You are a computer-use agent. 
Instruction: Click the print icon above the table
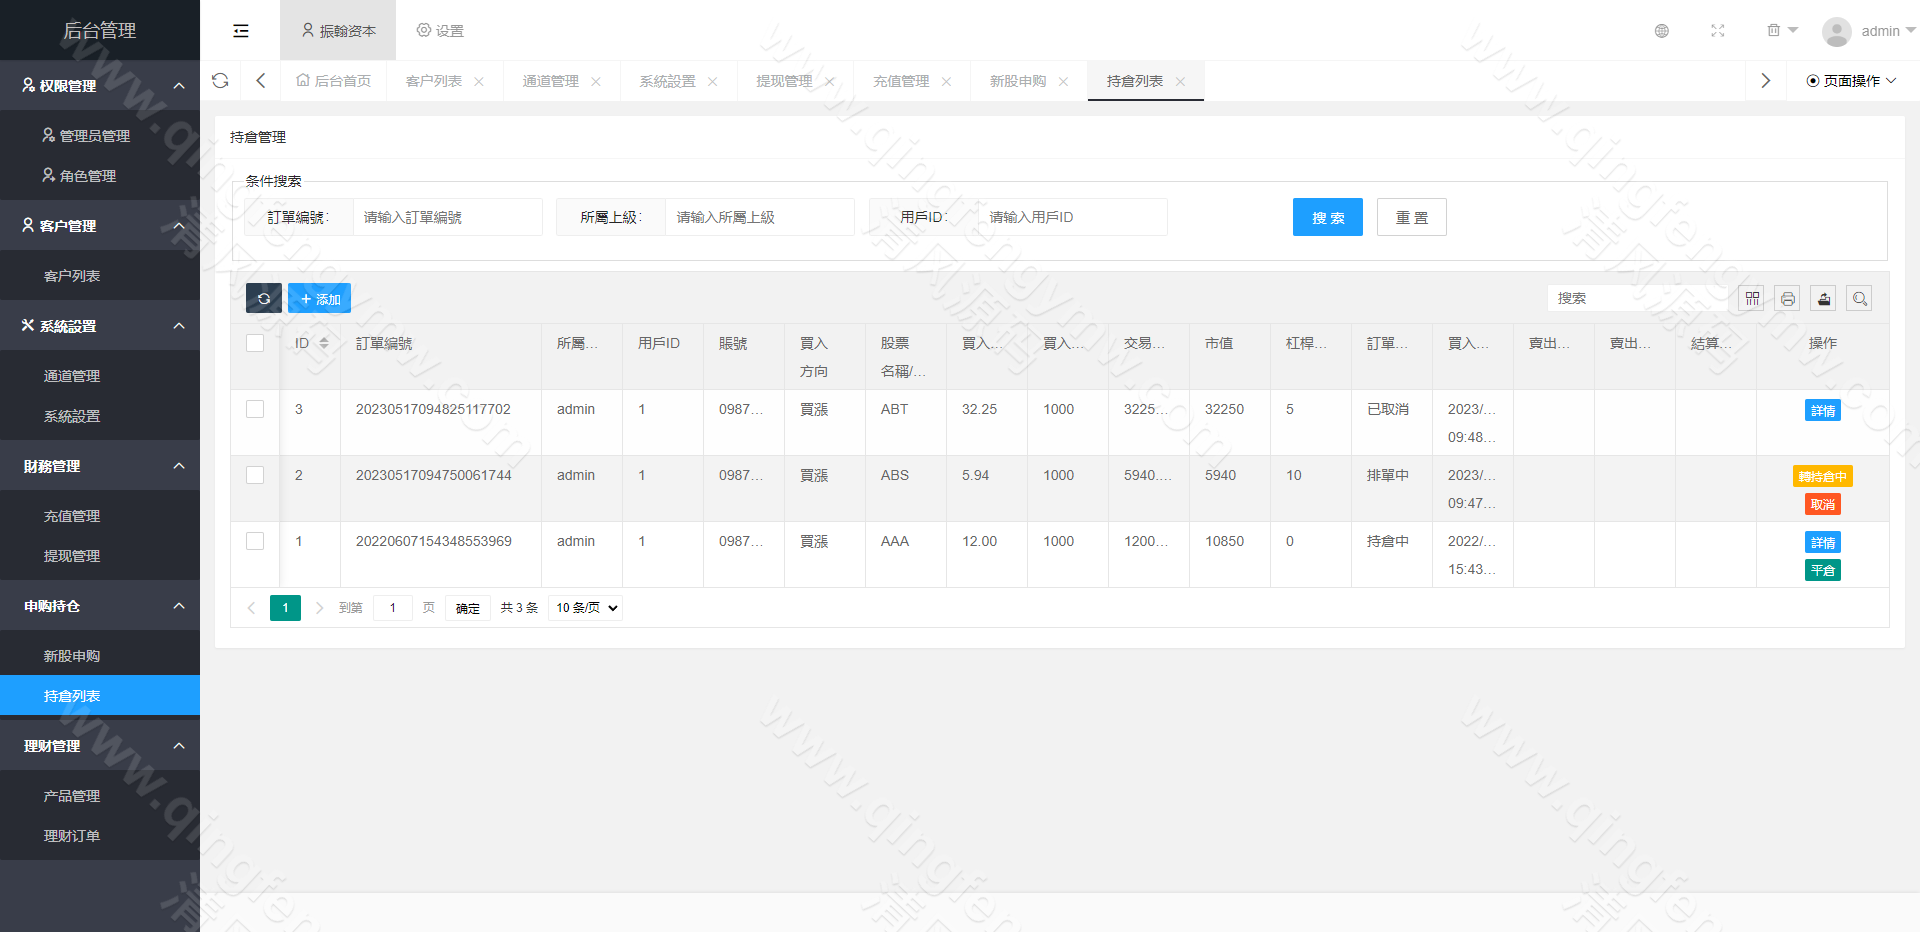pos(1788,298)
